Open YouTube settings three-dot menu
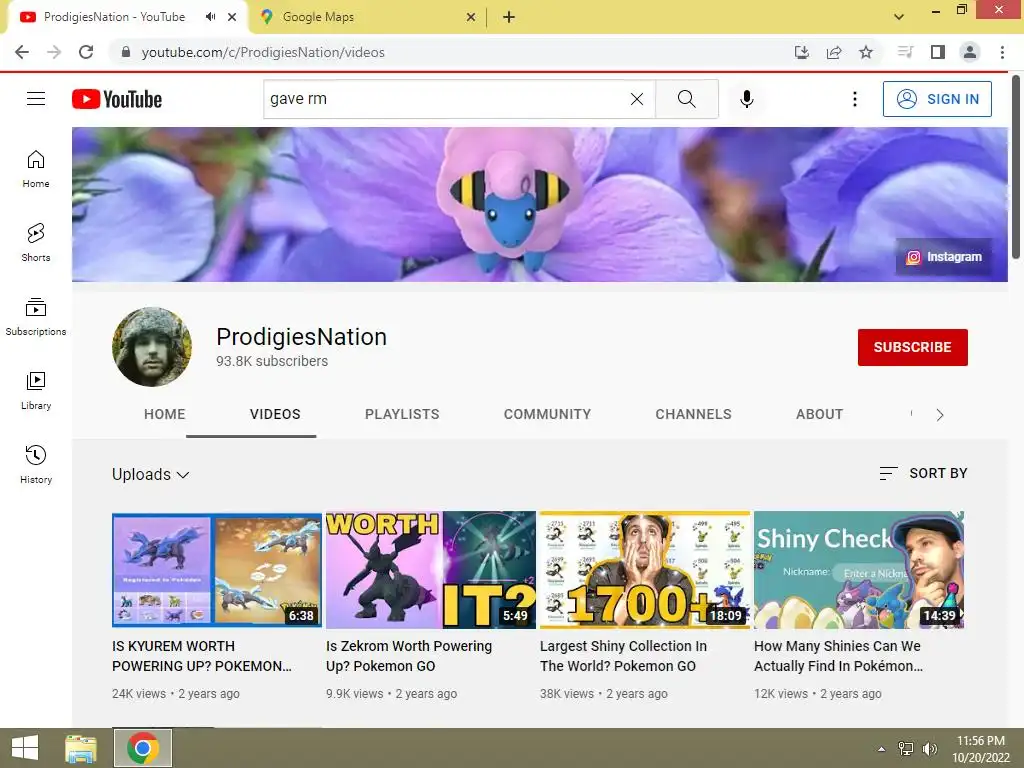1024x768 pixels. pos(855,99)
